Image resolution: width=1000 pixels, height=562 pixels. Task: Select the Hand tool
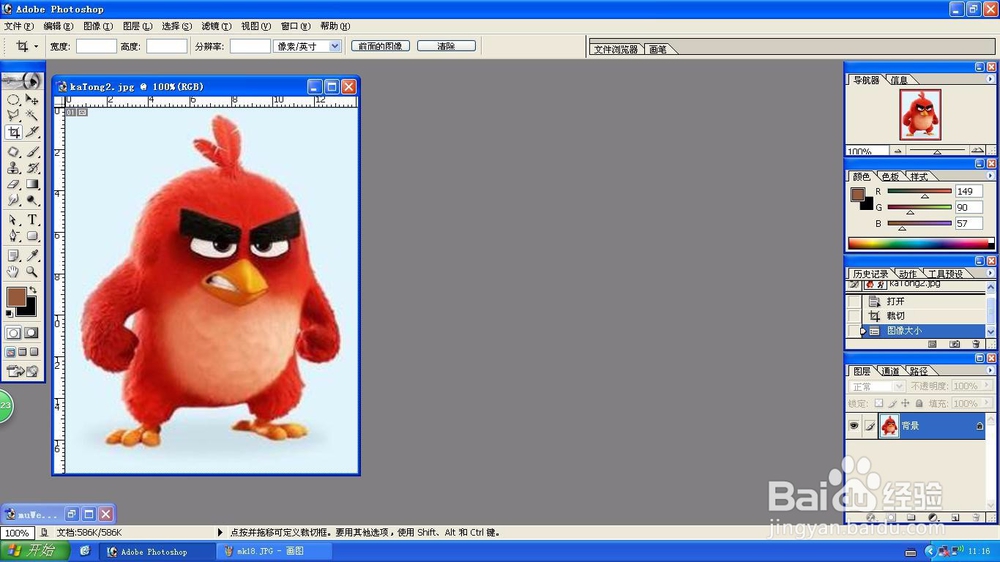(x=13, y=272)
